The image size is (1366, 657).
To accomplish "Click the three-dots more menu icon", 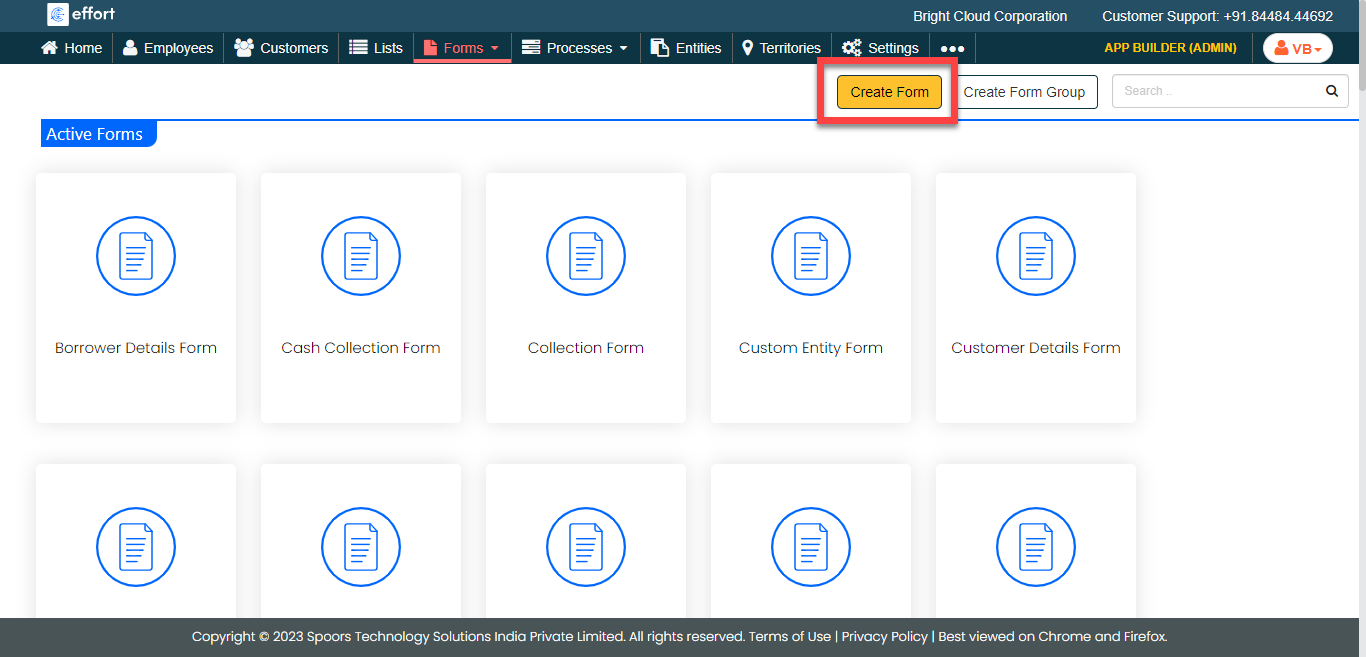I will click(x=952, y=48).
